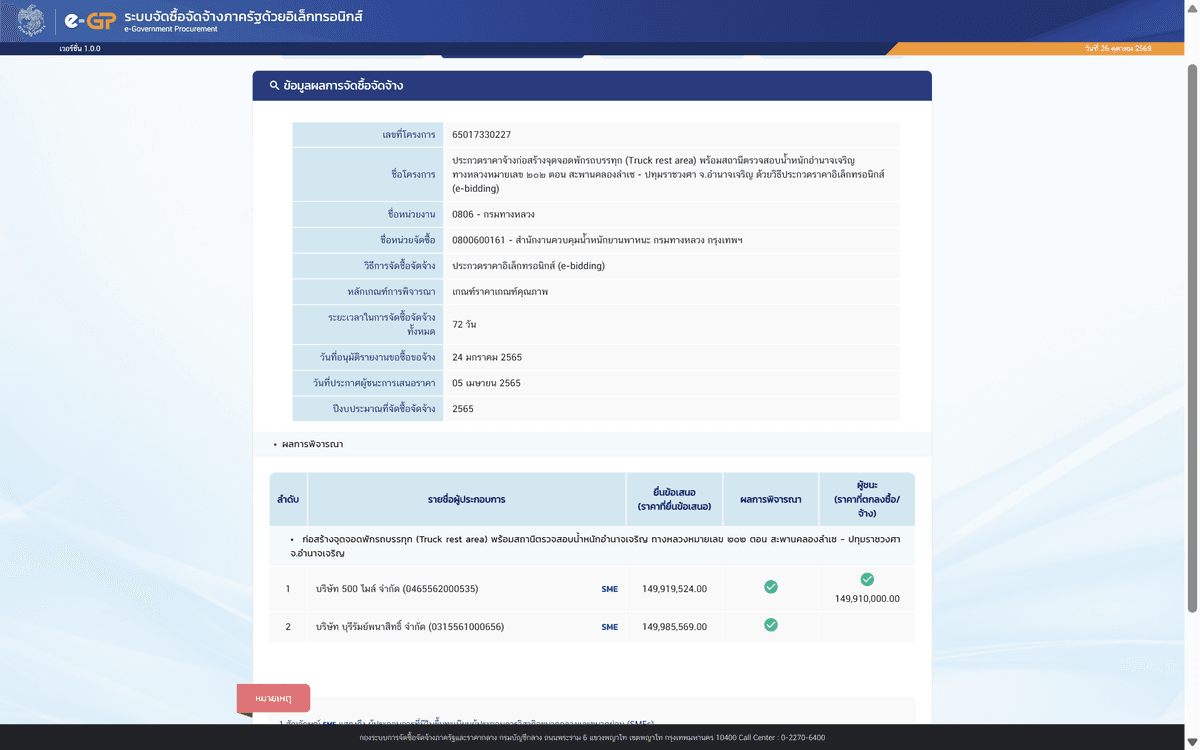This screenshot has height=750, width=1200.
Task: Select approval date 24 มกราคม 2565
Action: coord(487,357)
